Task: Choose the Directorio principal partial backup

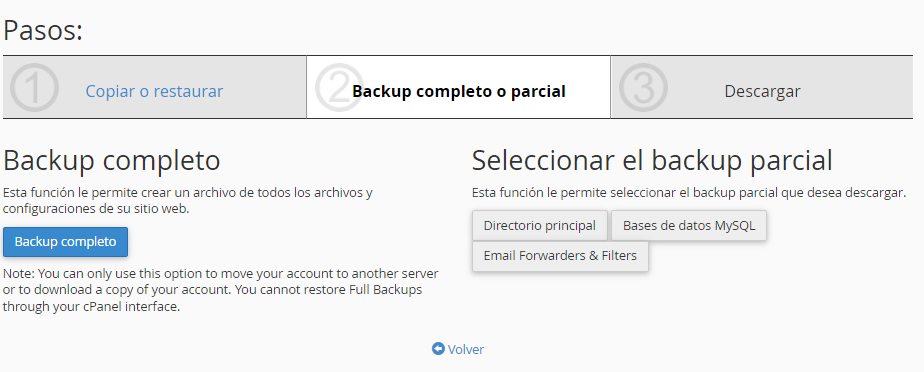Action: pos(540,226)
